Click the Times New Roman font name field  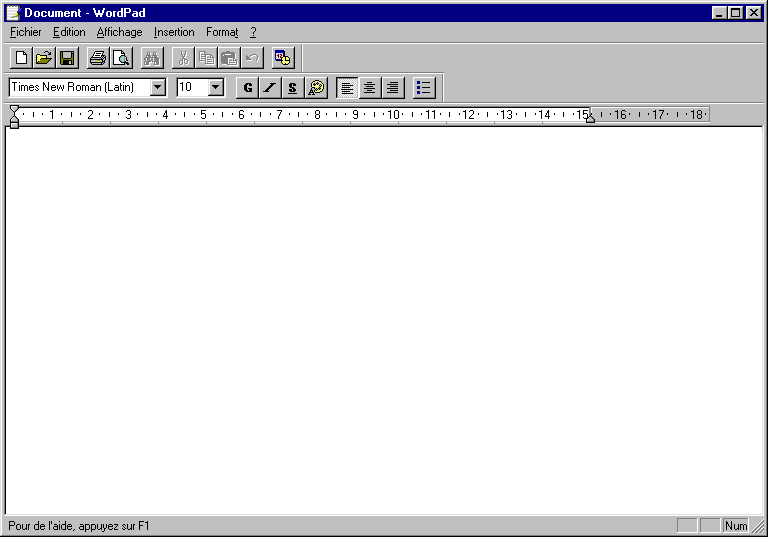pyautogui.click(x=80, y=87)
